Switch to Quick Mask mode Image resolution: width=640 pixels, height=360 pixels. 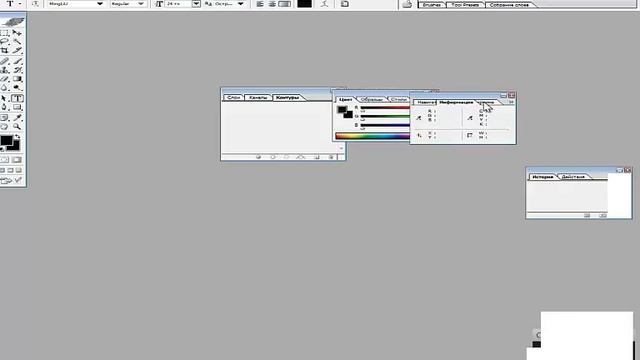click(x=17, y=160)
